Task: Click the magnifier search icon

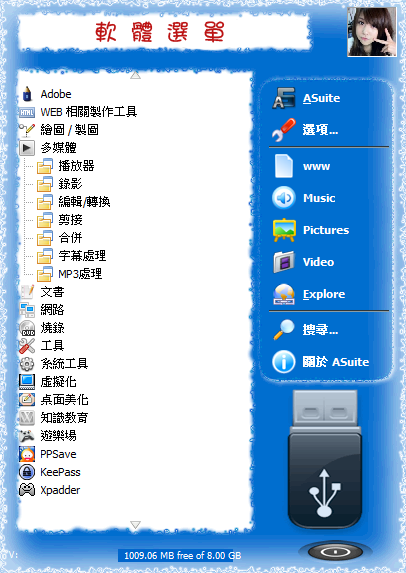Action: coord(284,330)
